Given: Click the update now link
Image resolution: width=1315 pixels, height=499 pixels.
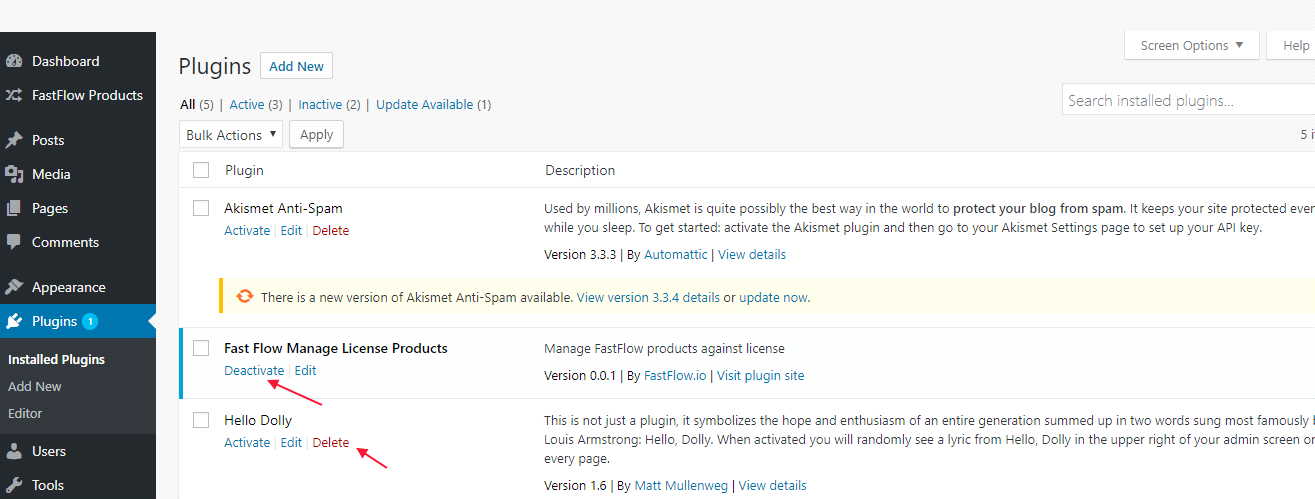Looking at the screenshot, I should (x=773, y=297).
